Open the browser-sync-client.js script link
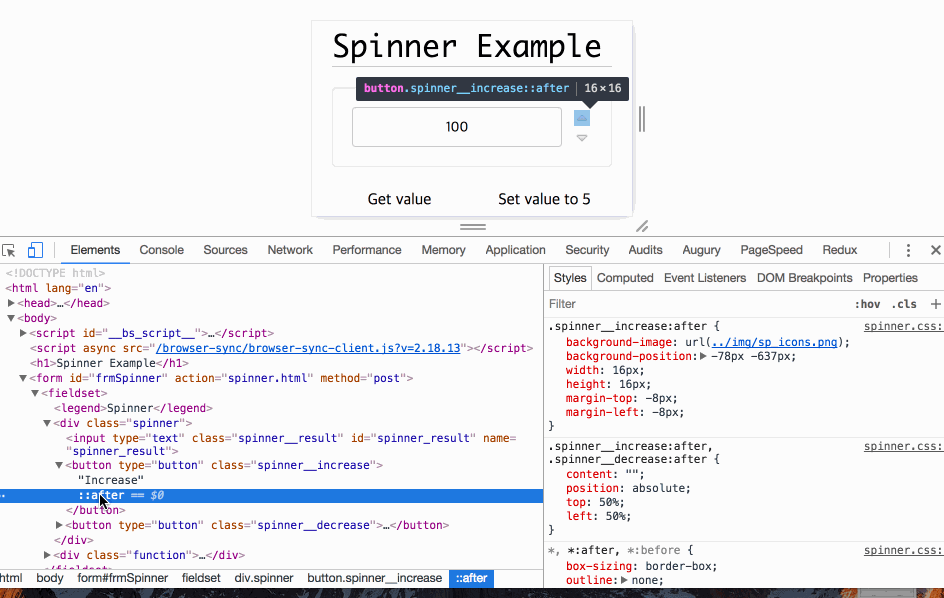The image size is (944, 598). [308, 348]
